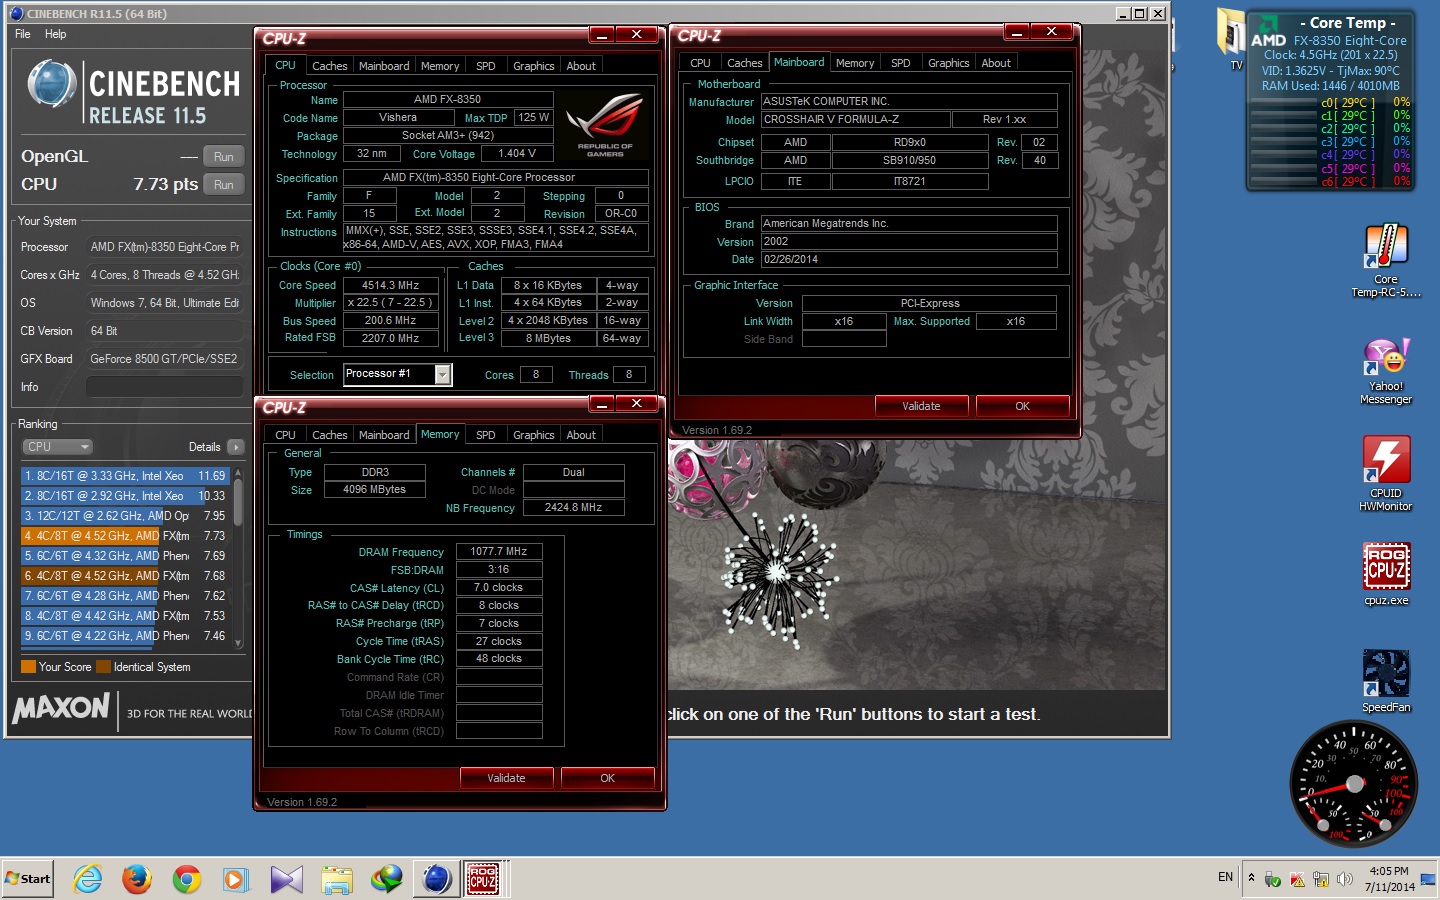Click the network icon in the system tray

[x=1321, y=879]
